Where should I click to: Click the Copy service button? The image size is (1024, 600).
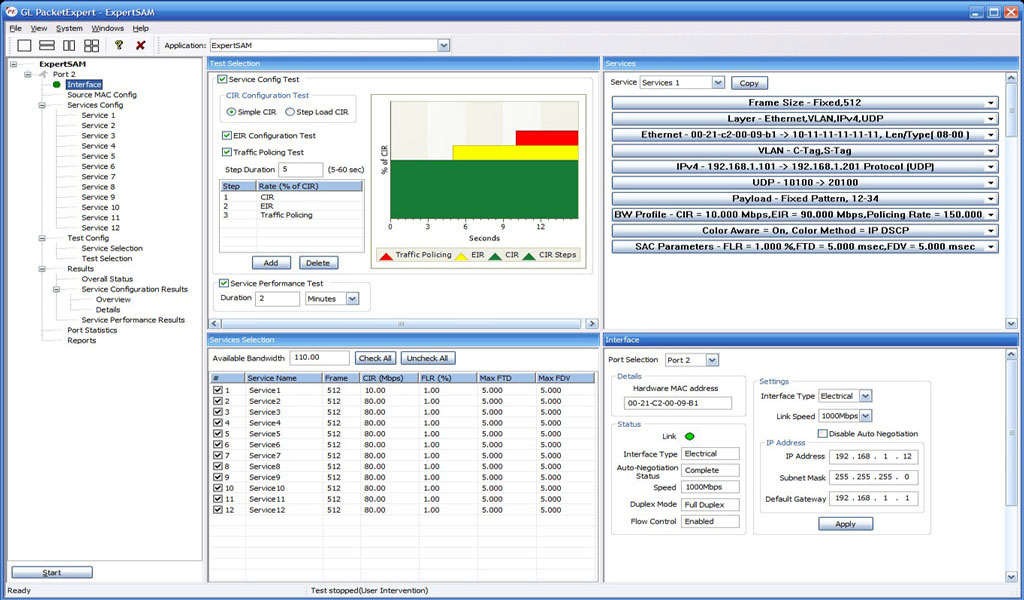749,83
